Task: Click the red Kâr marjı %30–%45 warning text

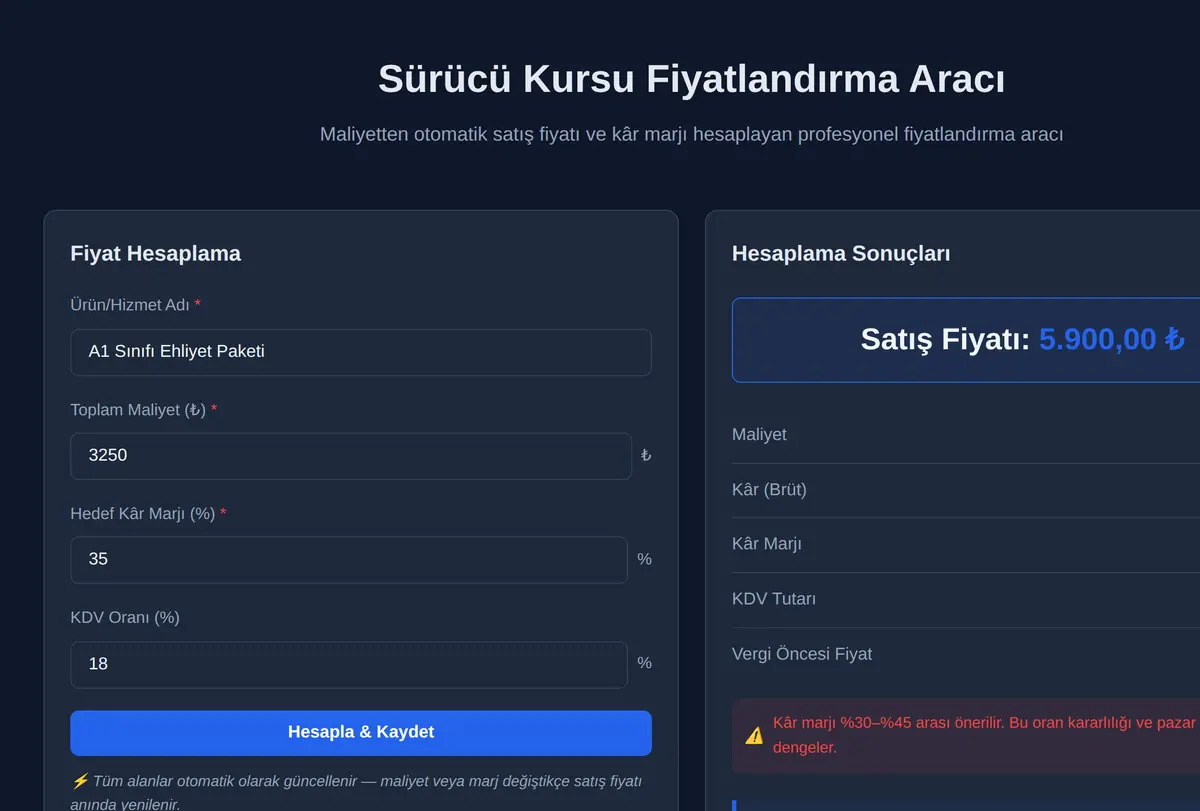Action: (x=985, y=735)
